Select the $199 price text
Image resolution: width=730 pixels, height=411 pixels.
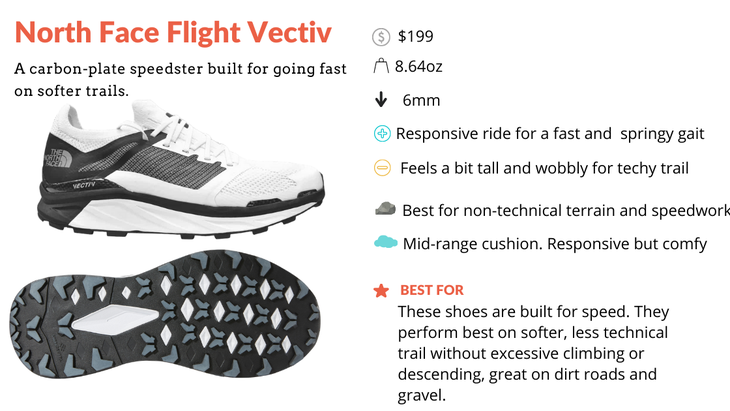415,36
